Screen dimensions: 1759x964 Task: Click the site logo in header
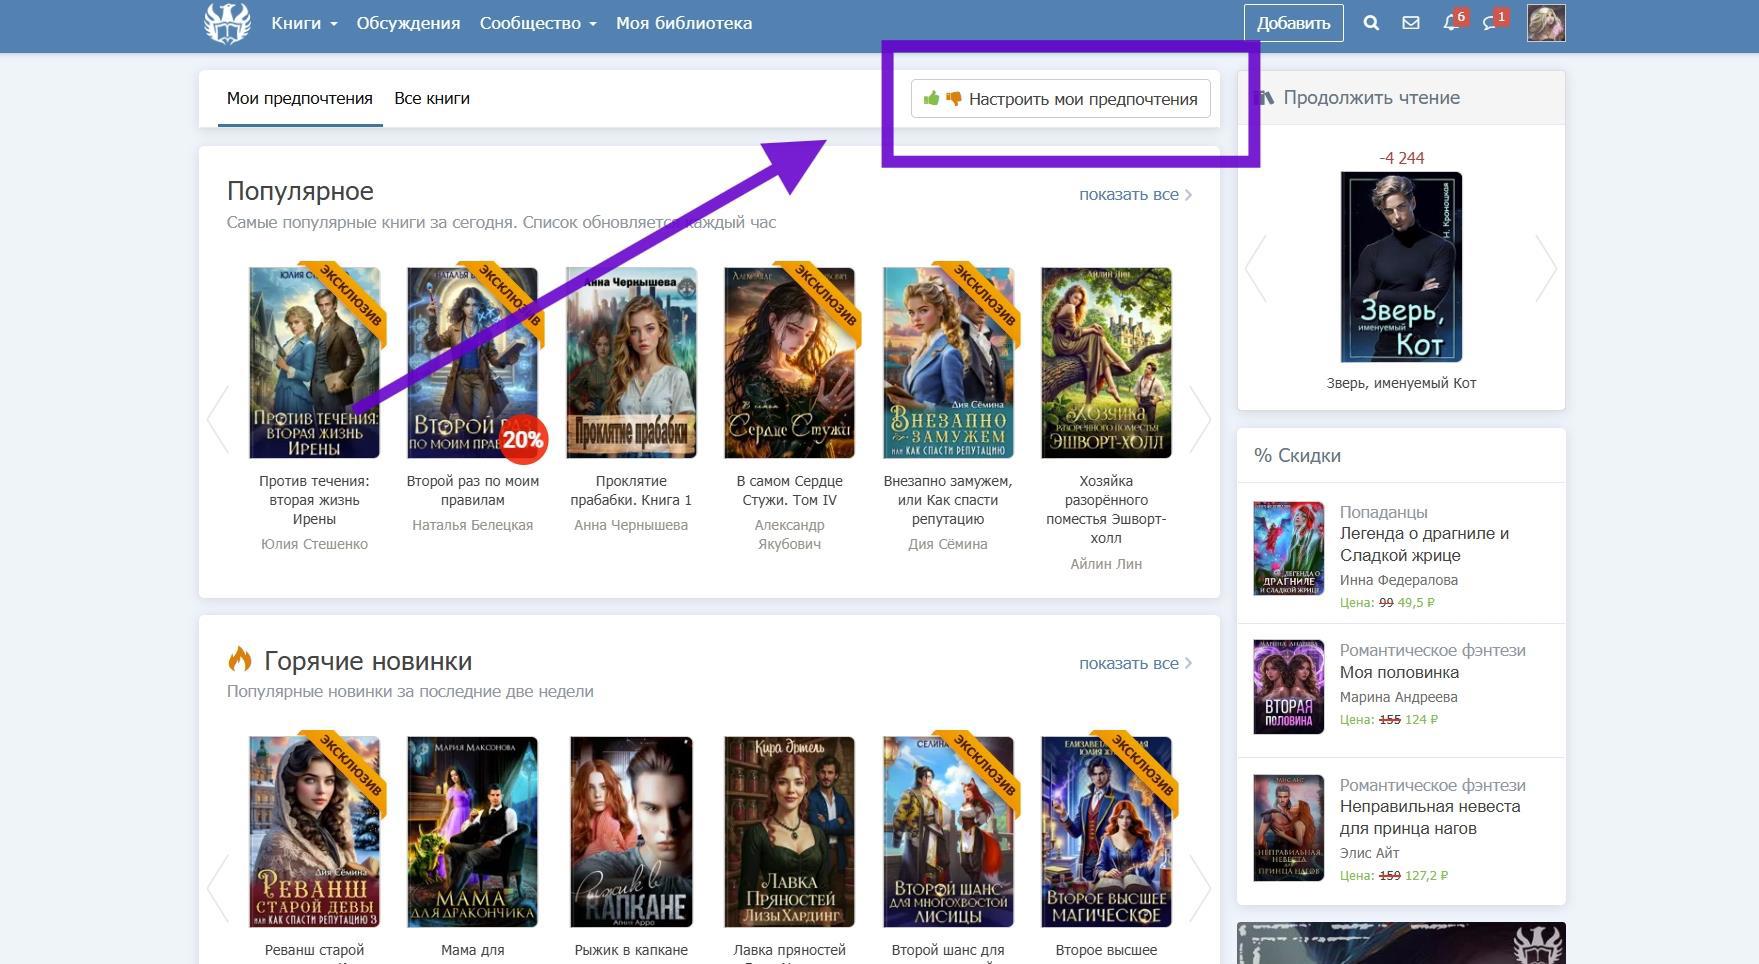coord(227,23)
